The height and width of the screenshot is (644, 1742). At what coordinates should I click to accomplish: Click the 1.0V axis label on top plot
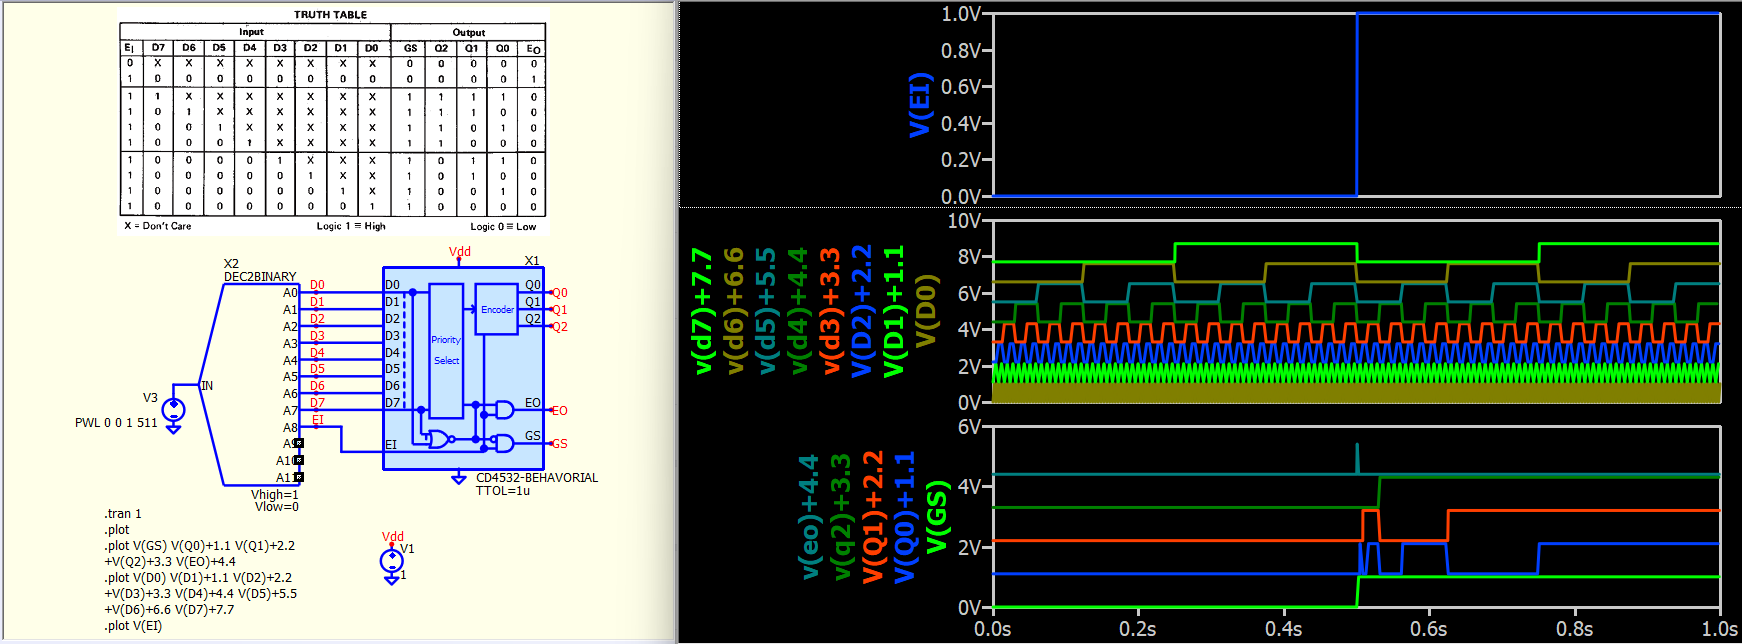coord(961,14)
